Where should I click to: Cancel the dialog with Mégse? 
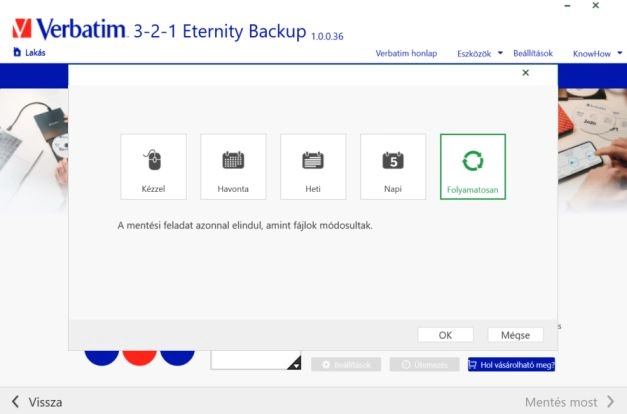click(515, 335)
